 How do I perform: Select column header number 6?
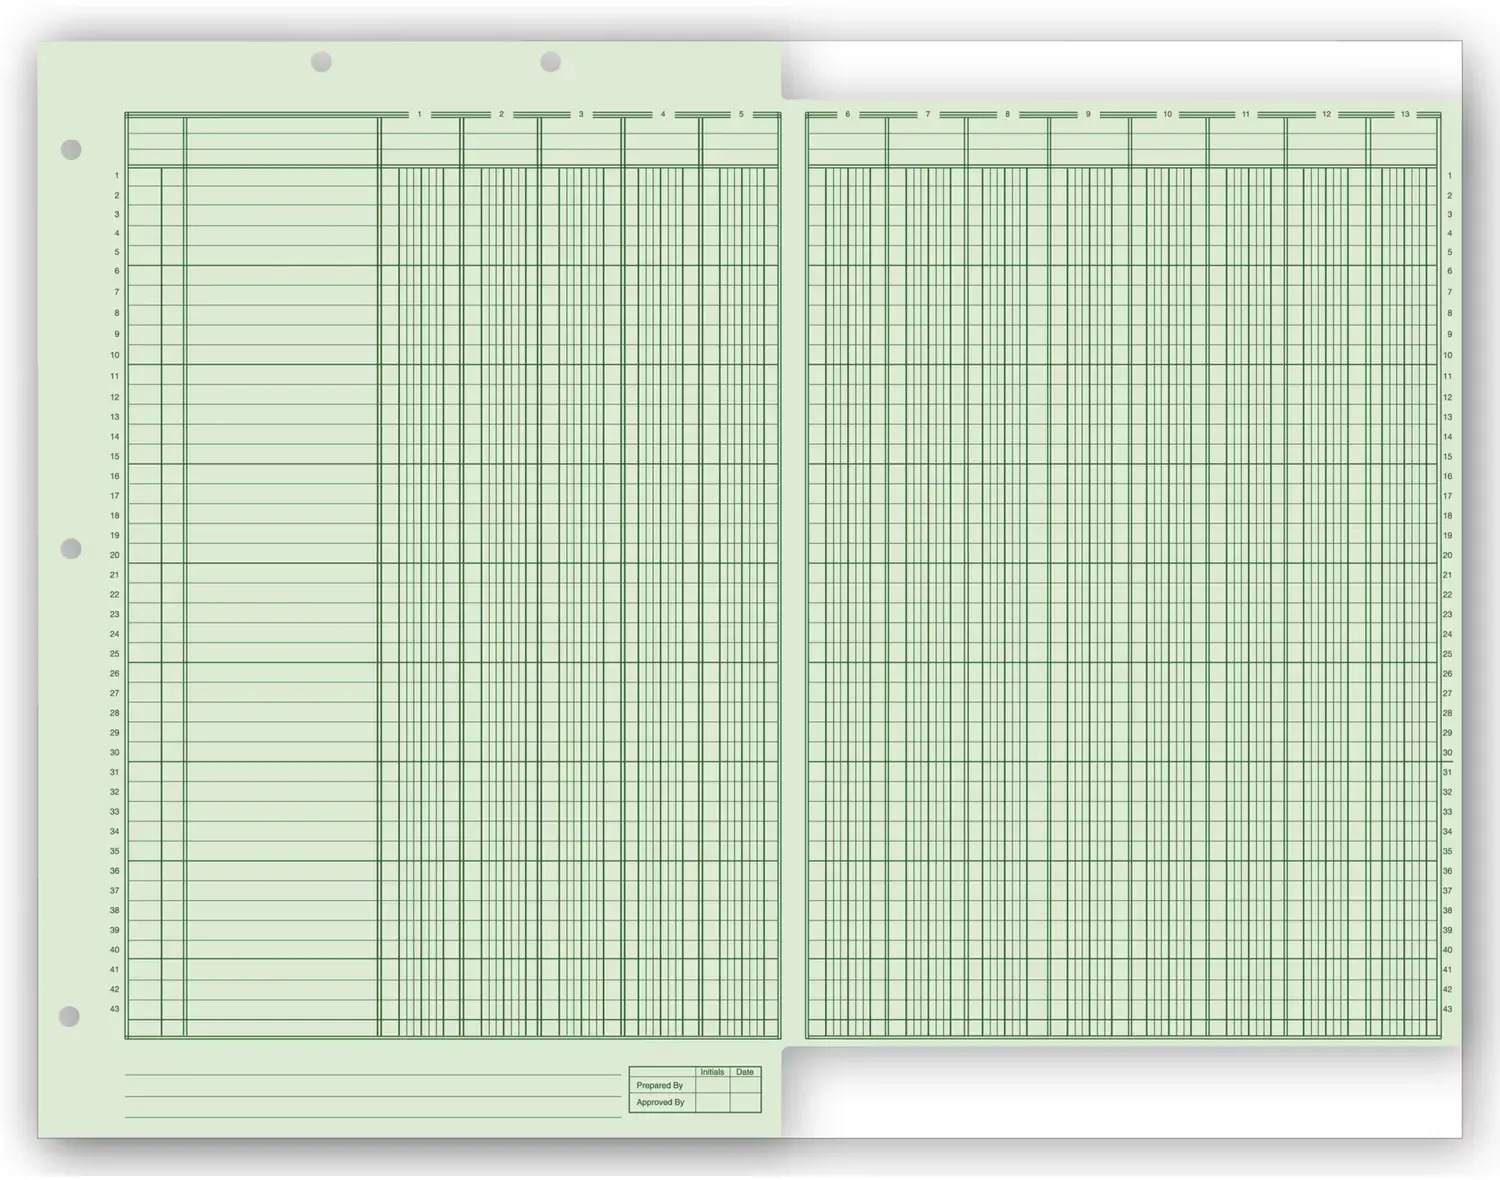coord(848,114)
